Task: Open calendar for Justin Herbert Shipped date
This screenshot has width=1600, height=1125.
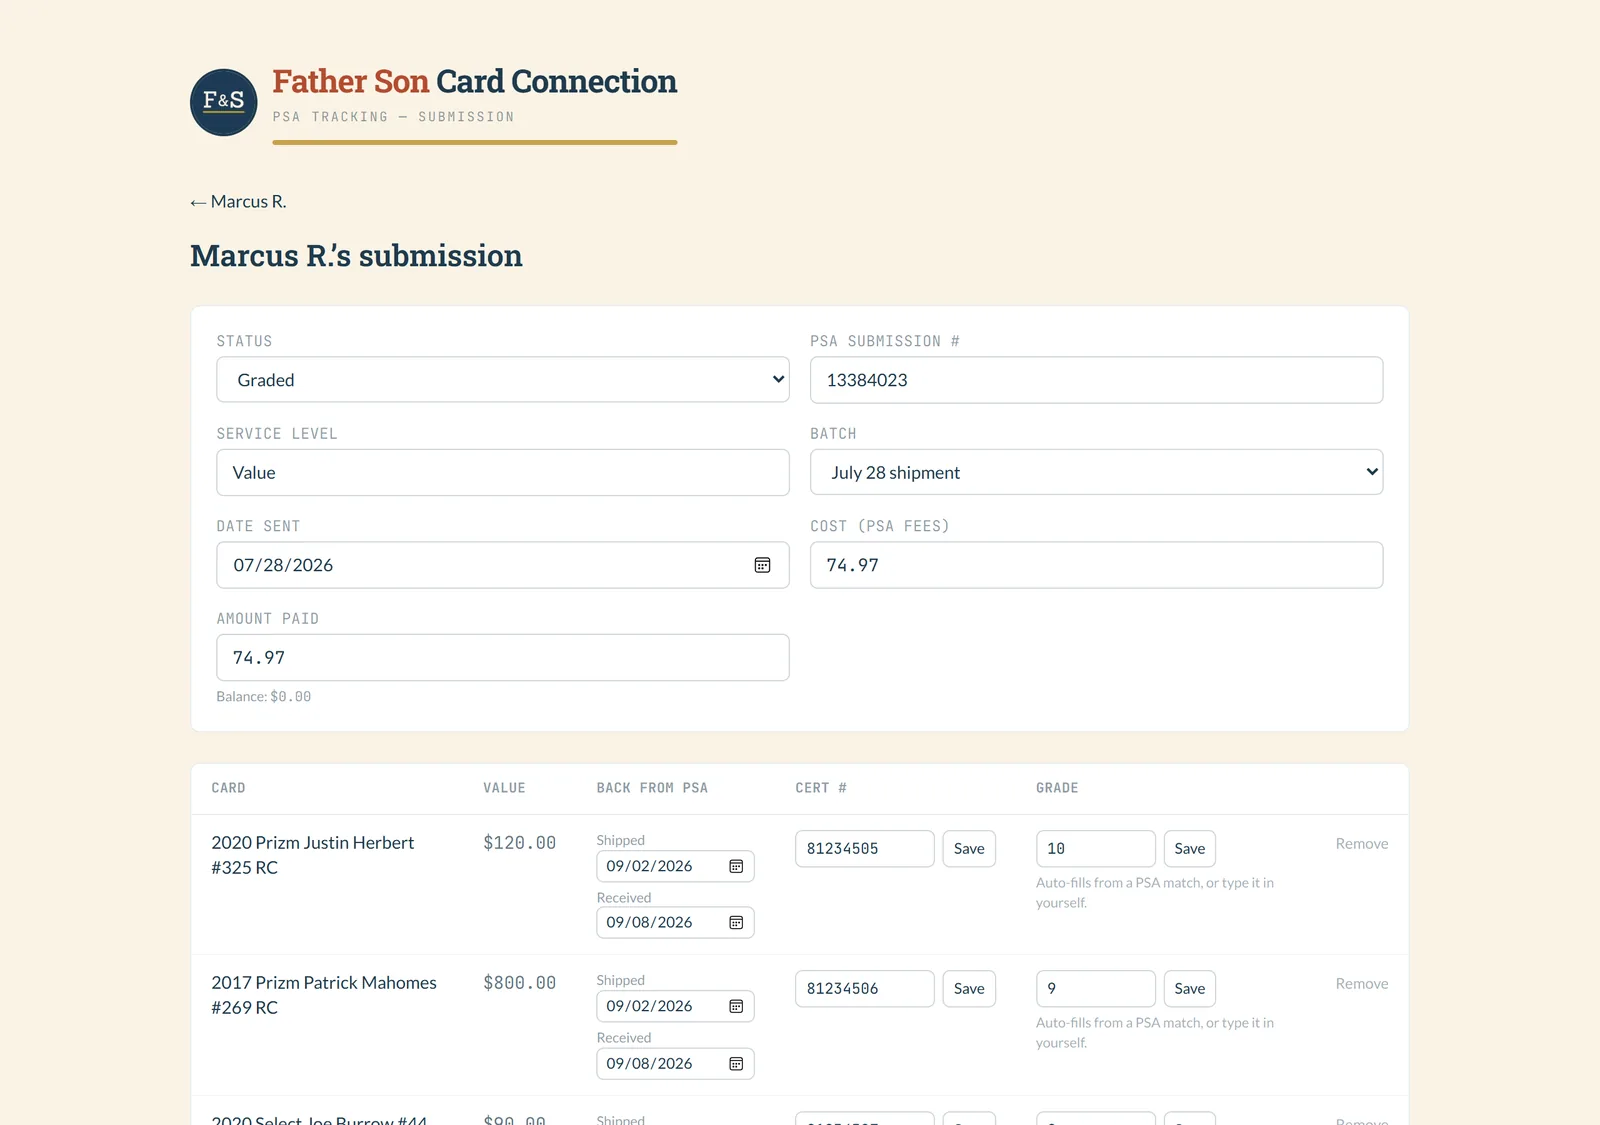Action: click(x=736, y=866)
